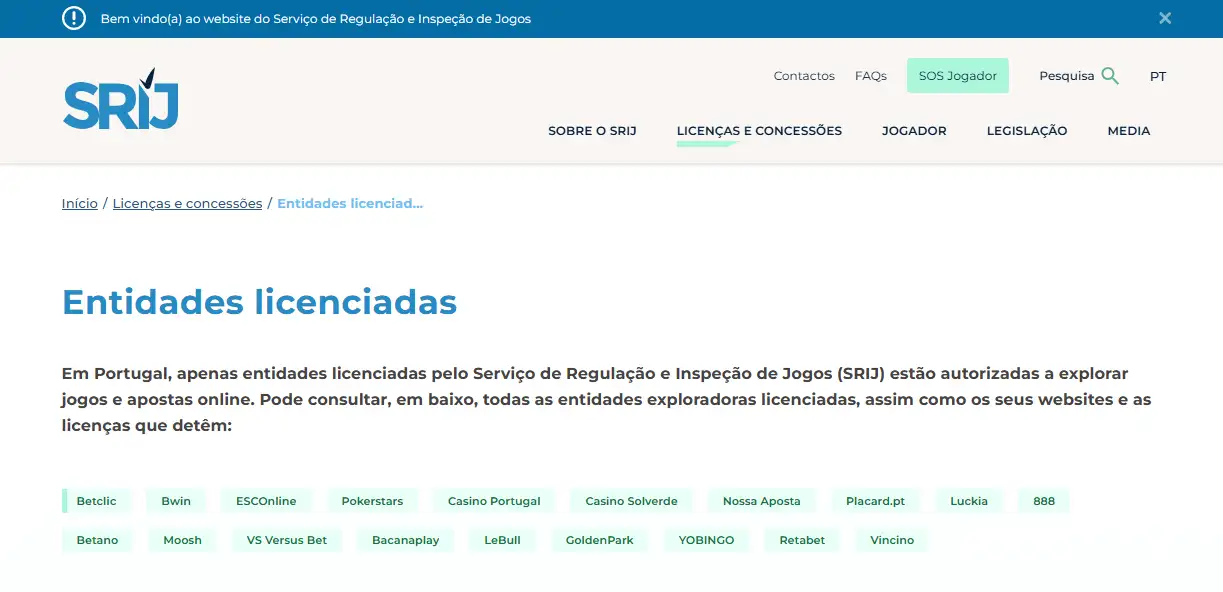
Task: Select the 888 tag
Action: (1044, 501)
